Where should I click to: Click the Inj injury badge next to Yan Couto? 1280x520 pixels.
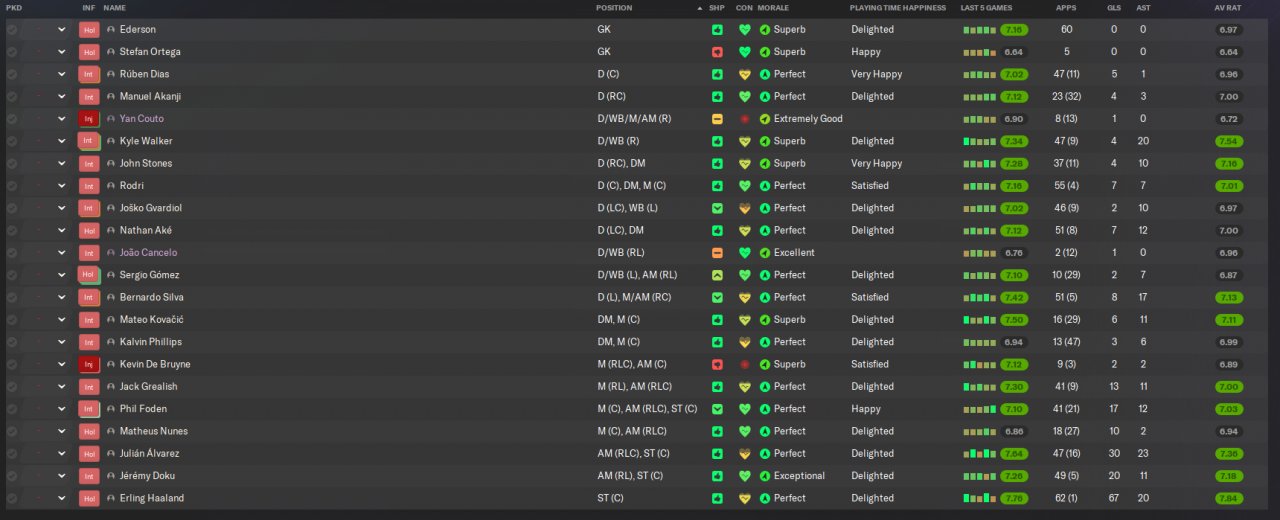tap(89, 119)
